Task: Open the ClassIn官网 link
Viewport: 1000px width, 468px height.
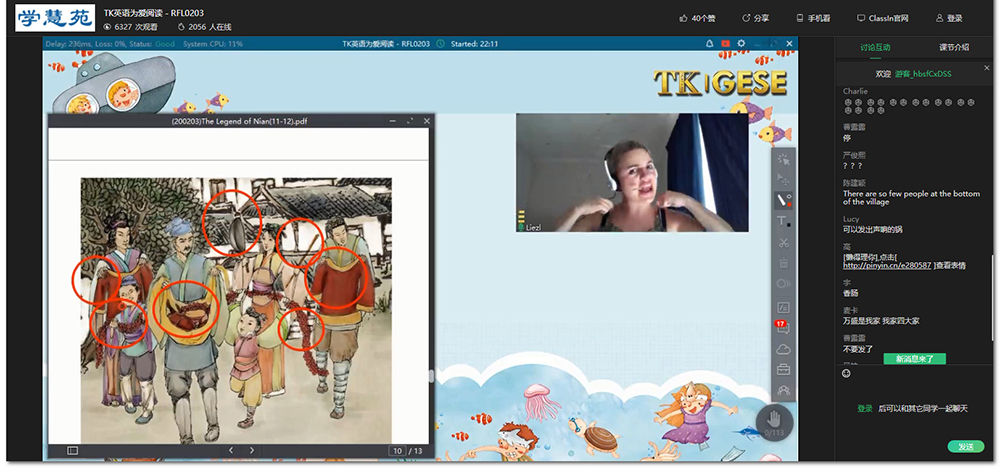Action: click(x=883, y=18)
